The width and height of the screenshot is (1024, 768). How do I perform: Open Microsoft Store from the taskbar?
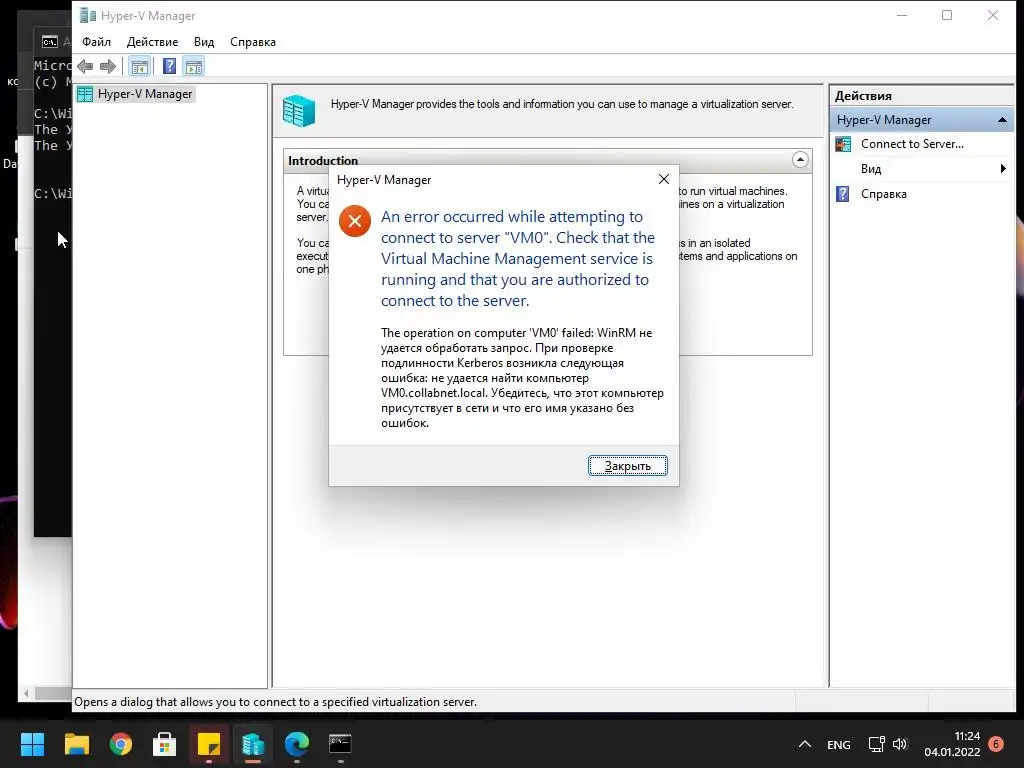(x=165, y=744)
